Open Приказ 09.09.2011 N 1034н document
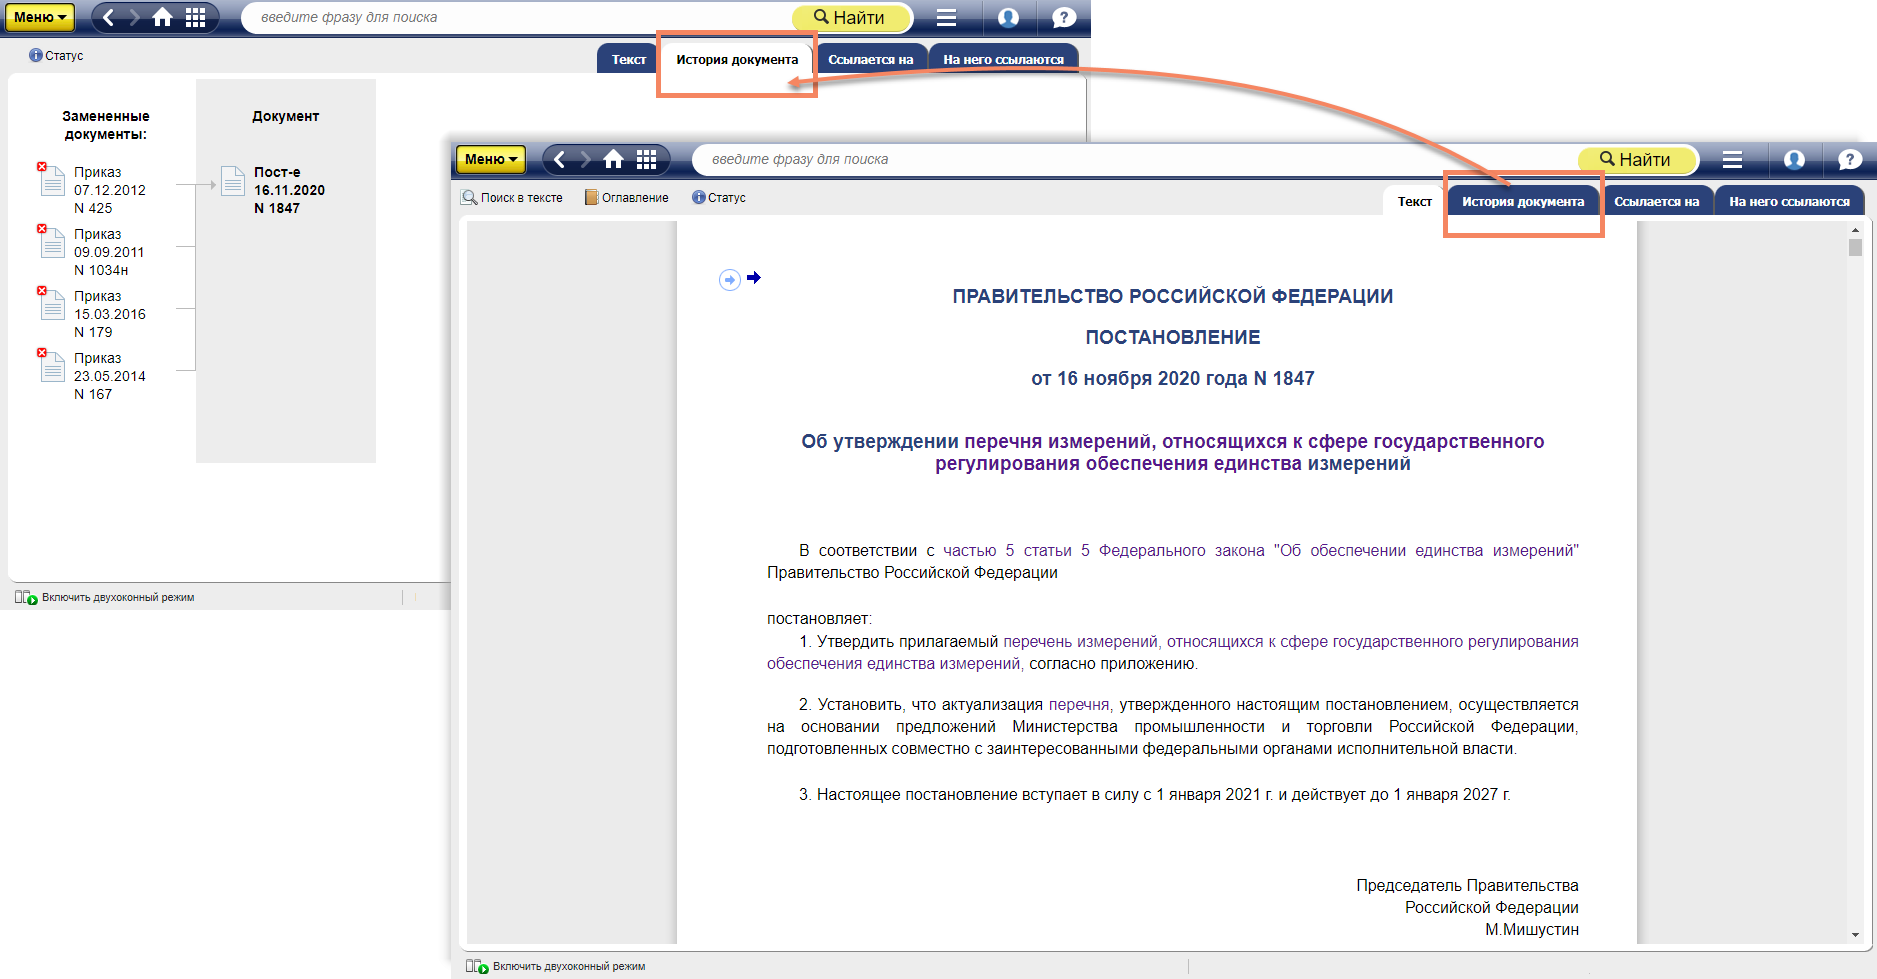The height and width of the screenshot is (979, 1877). (109, 252)
